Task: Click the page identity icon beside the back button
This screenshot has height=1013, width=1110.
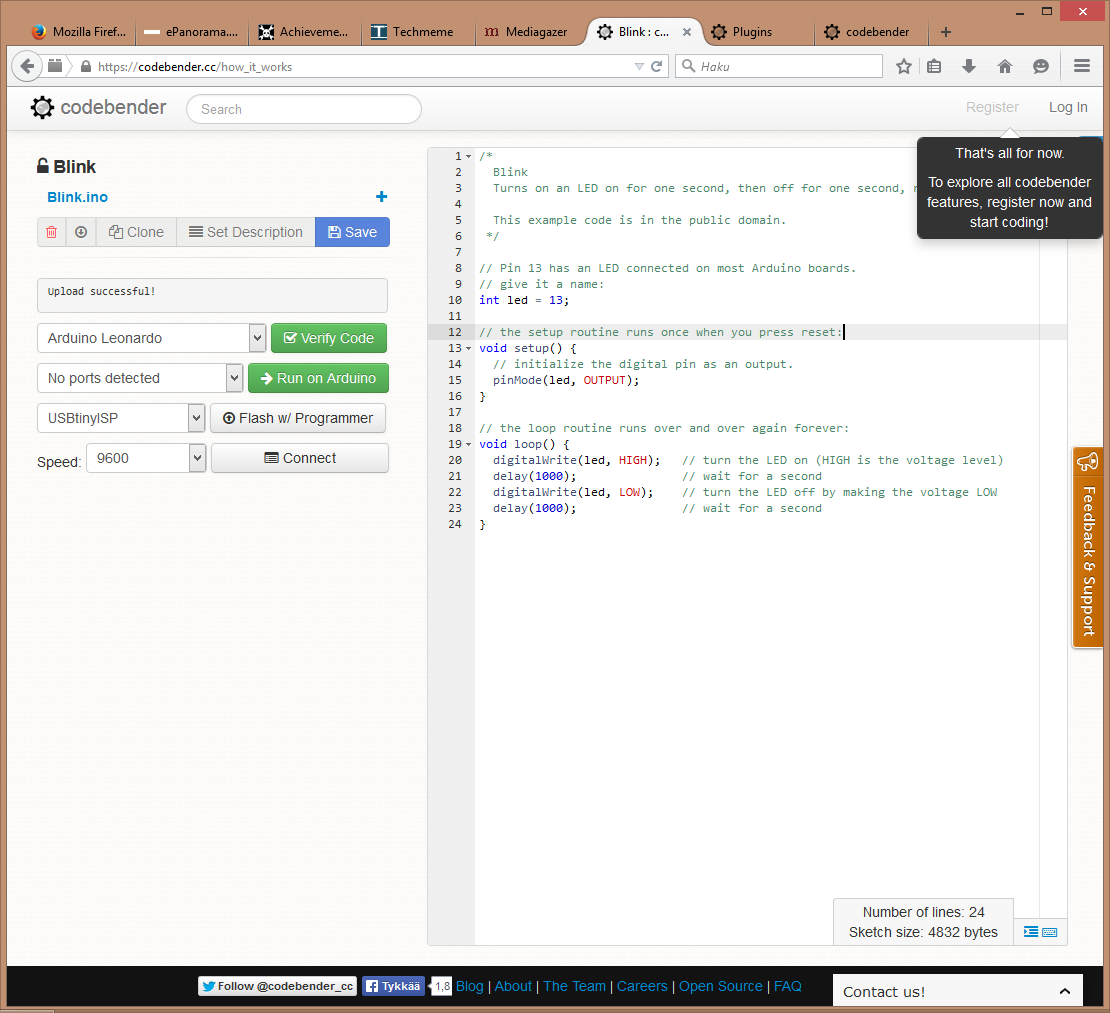Action: point(55,67)
